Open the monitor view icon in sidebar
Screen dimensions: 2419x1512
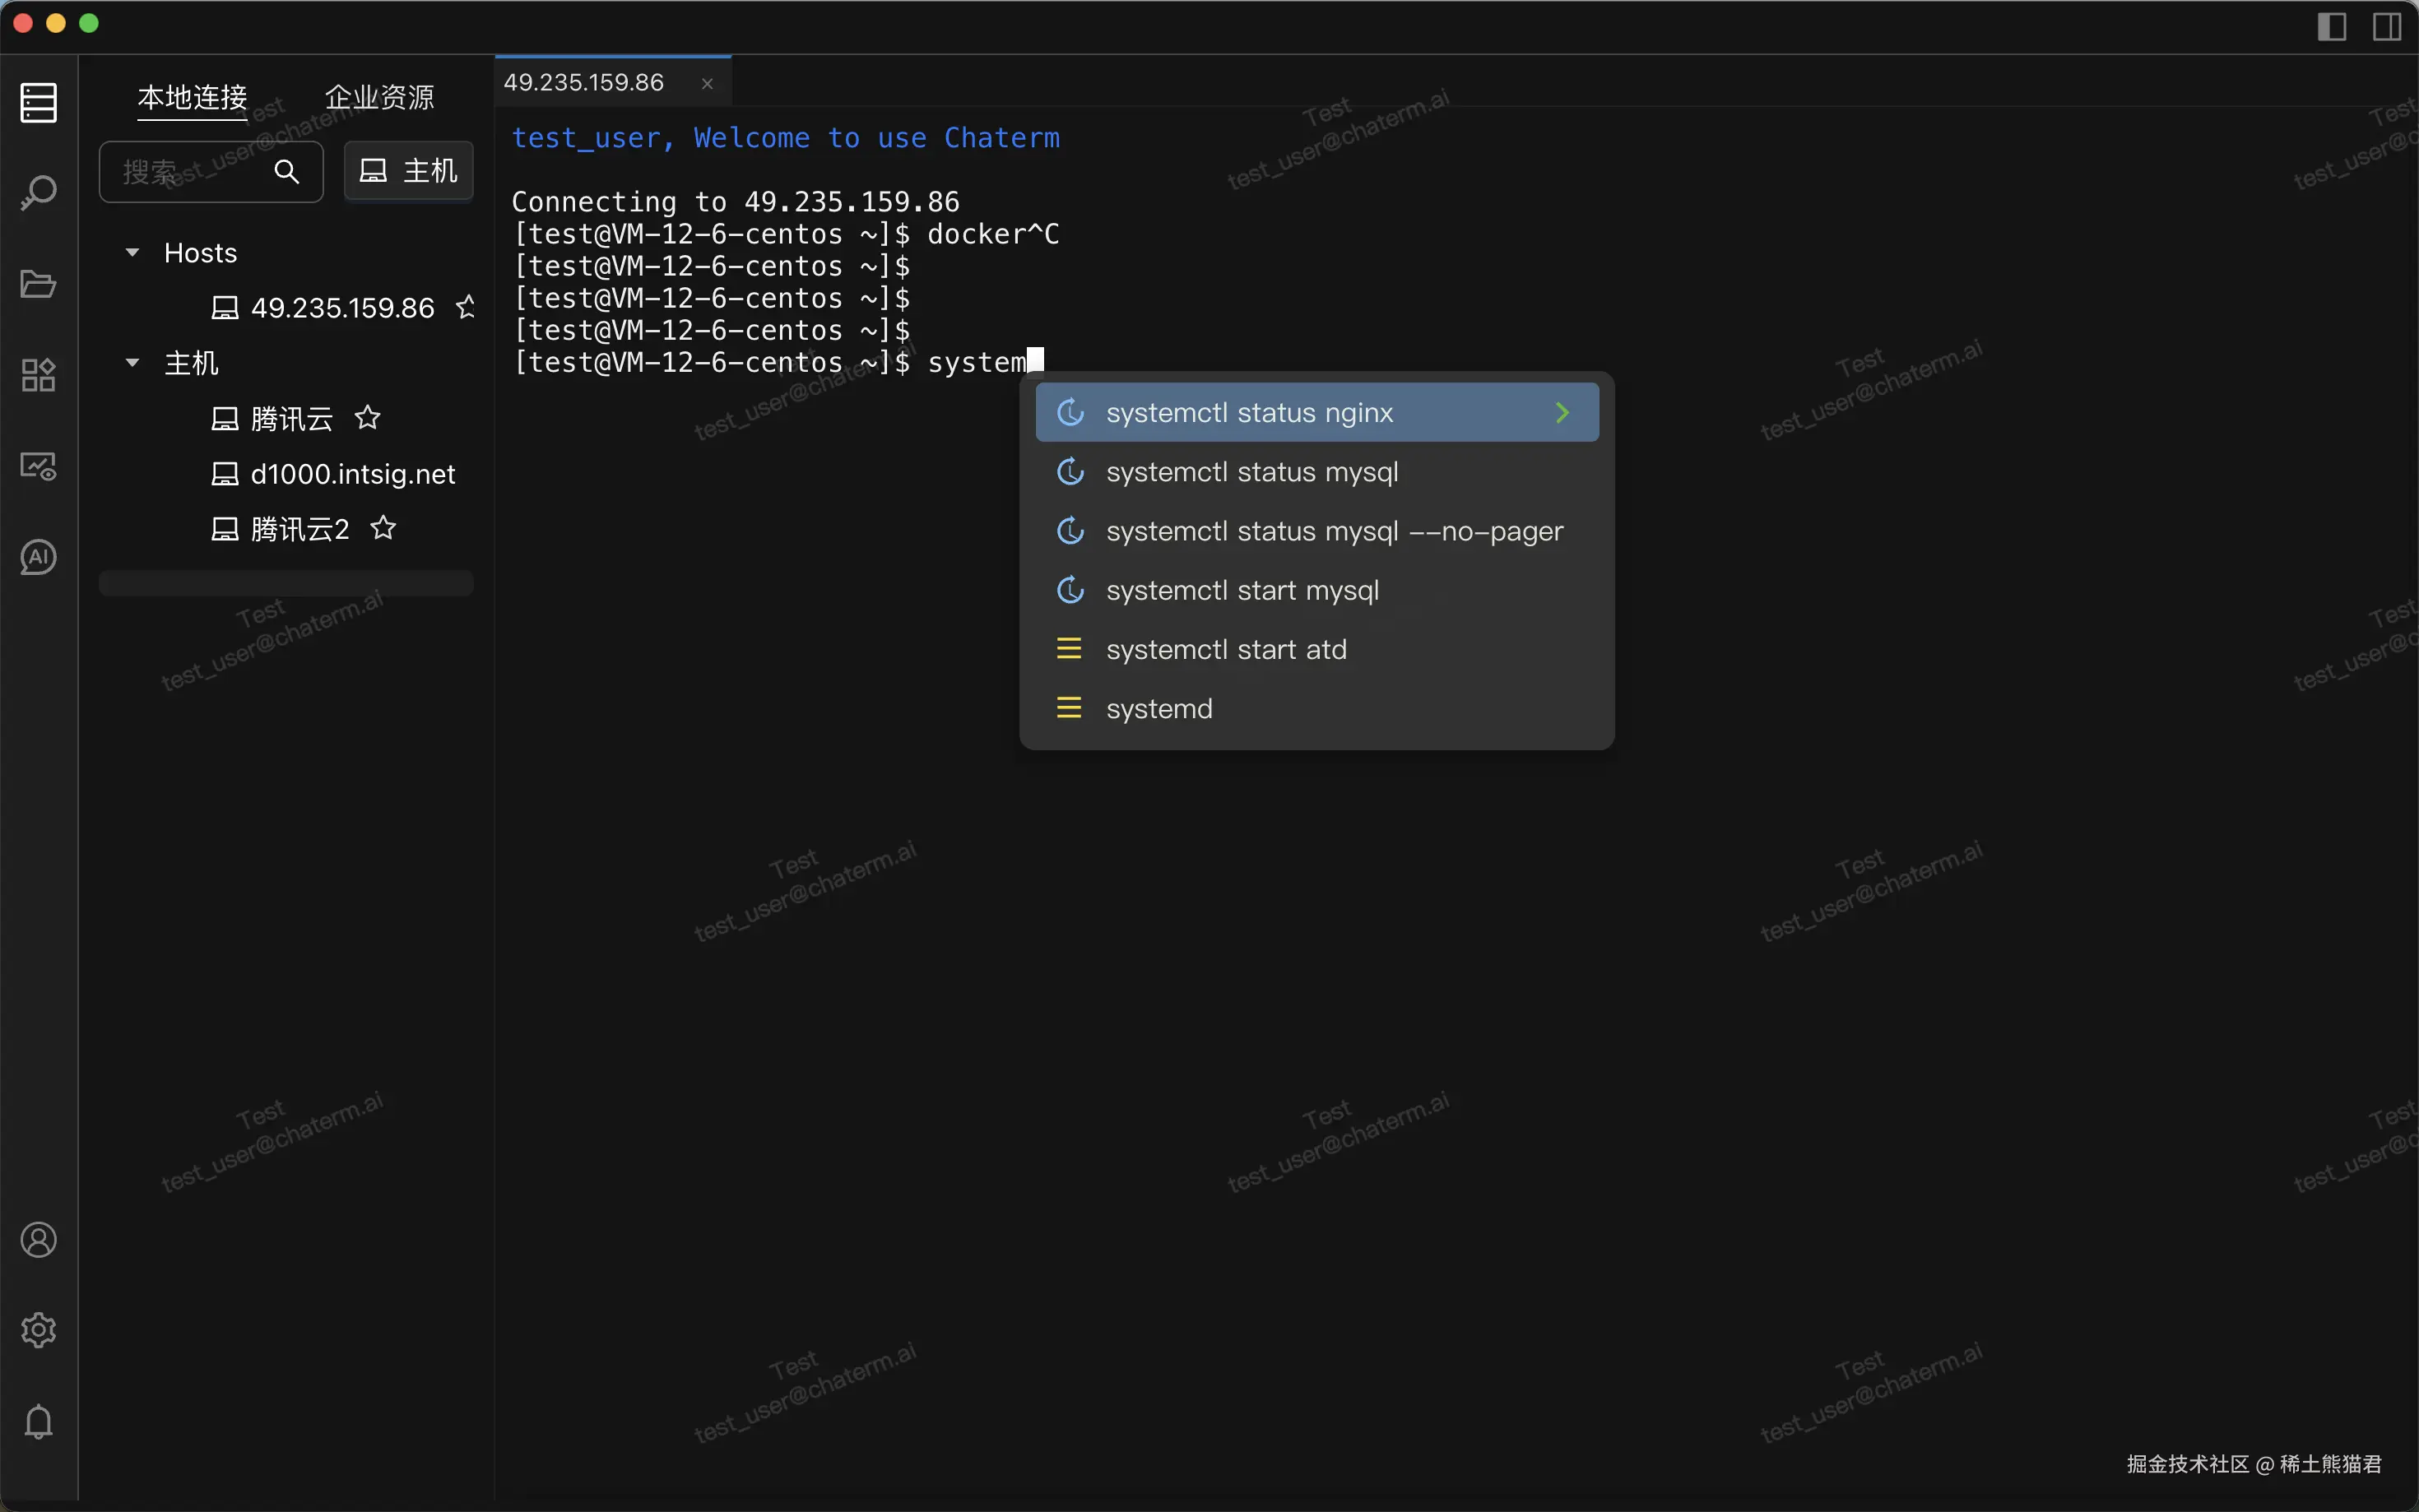pos(38,466)
